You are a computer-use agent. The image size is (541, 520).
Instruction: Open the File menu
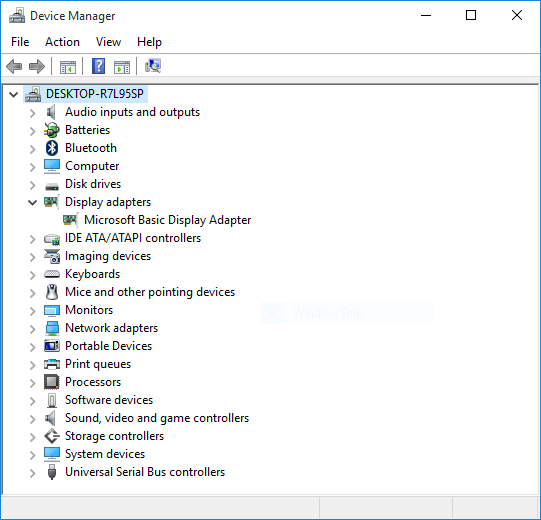pyautogui.click(x=20, y=42)
